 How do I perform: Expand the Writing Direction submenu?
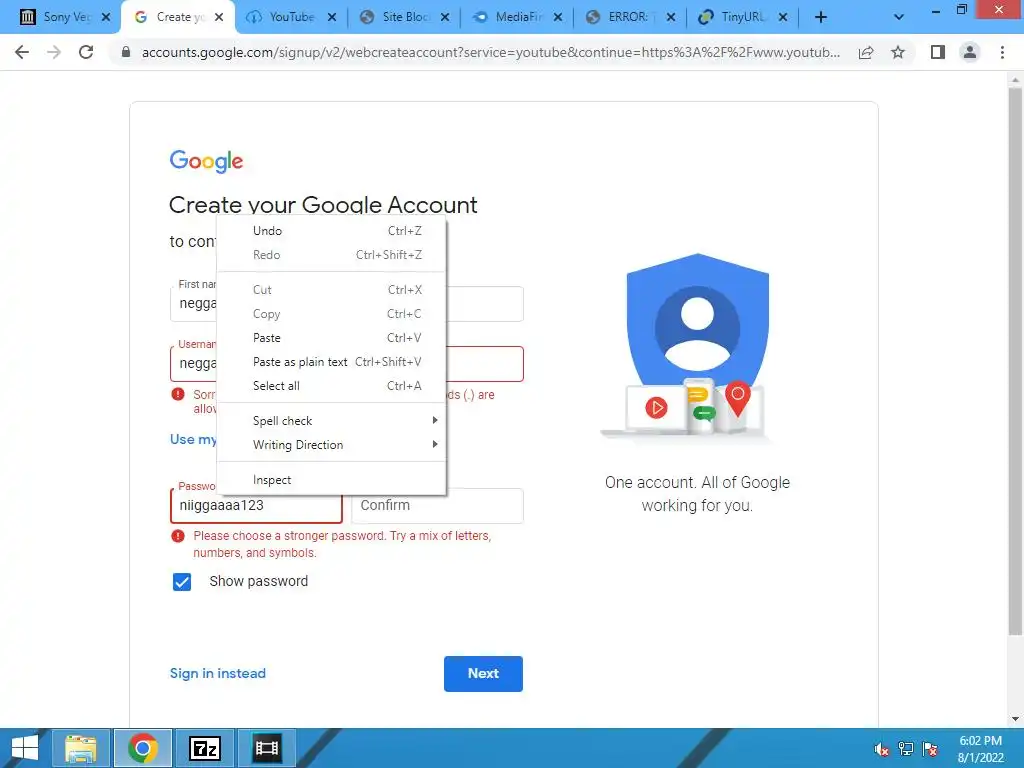[331, 445]
